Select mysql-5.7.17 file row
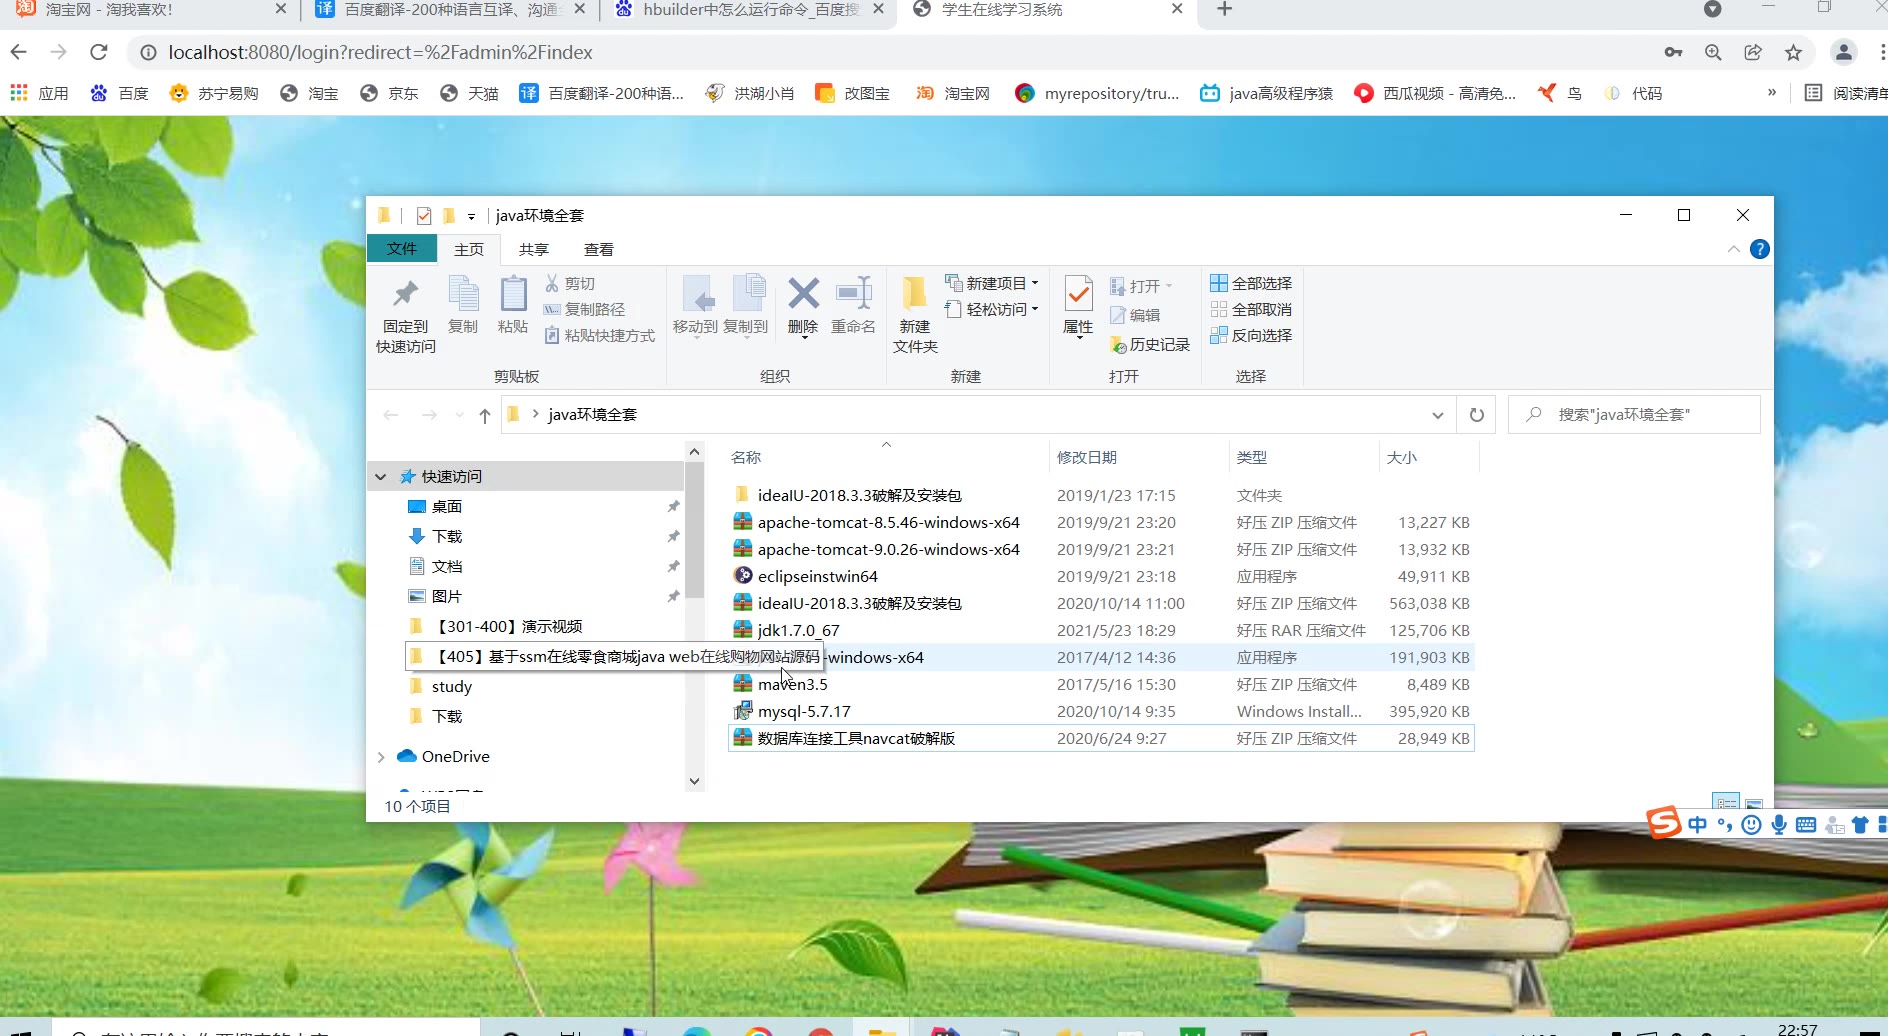The height and width of the screenshot is (1036, 1888). (x=1101, y=712)
